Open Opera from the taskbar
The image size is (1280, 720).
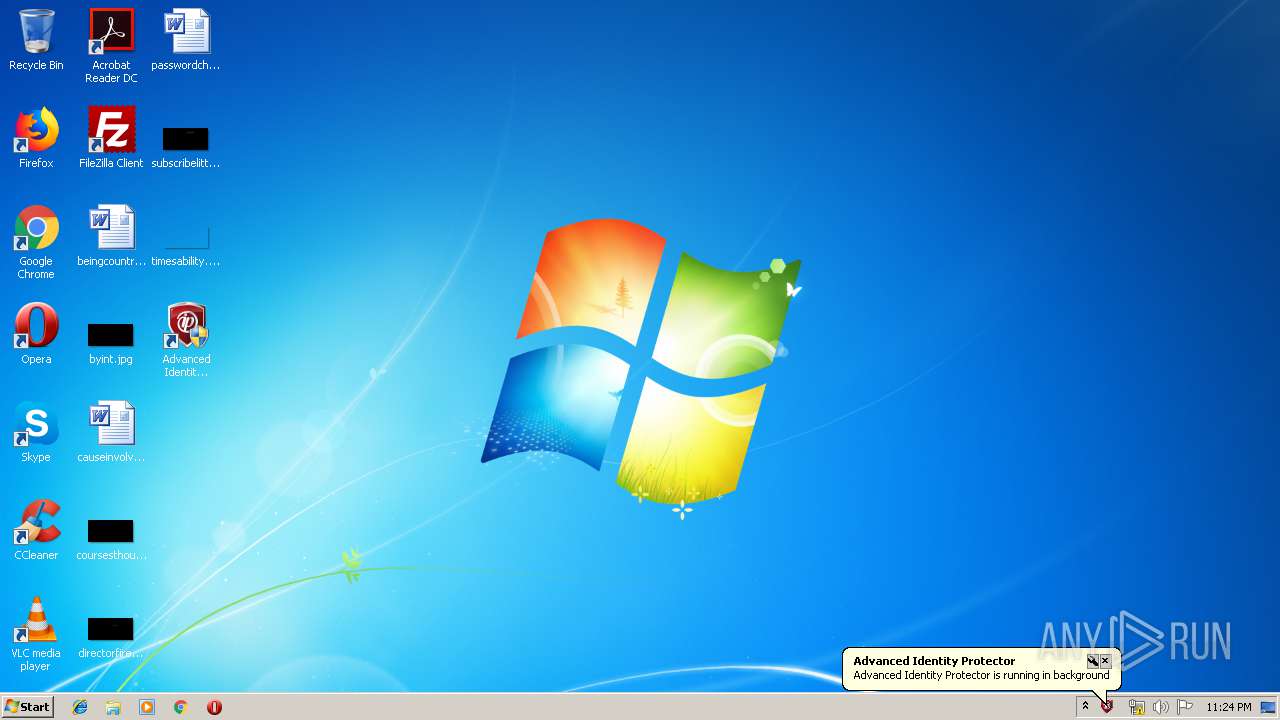click(214, 707)
